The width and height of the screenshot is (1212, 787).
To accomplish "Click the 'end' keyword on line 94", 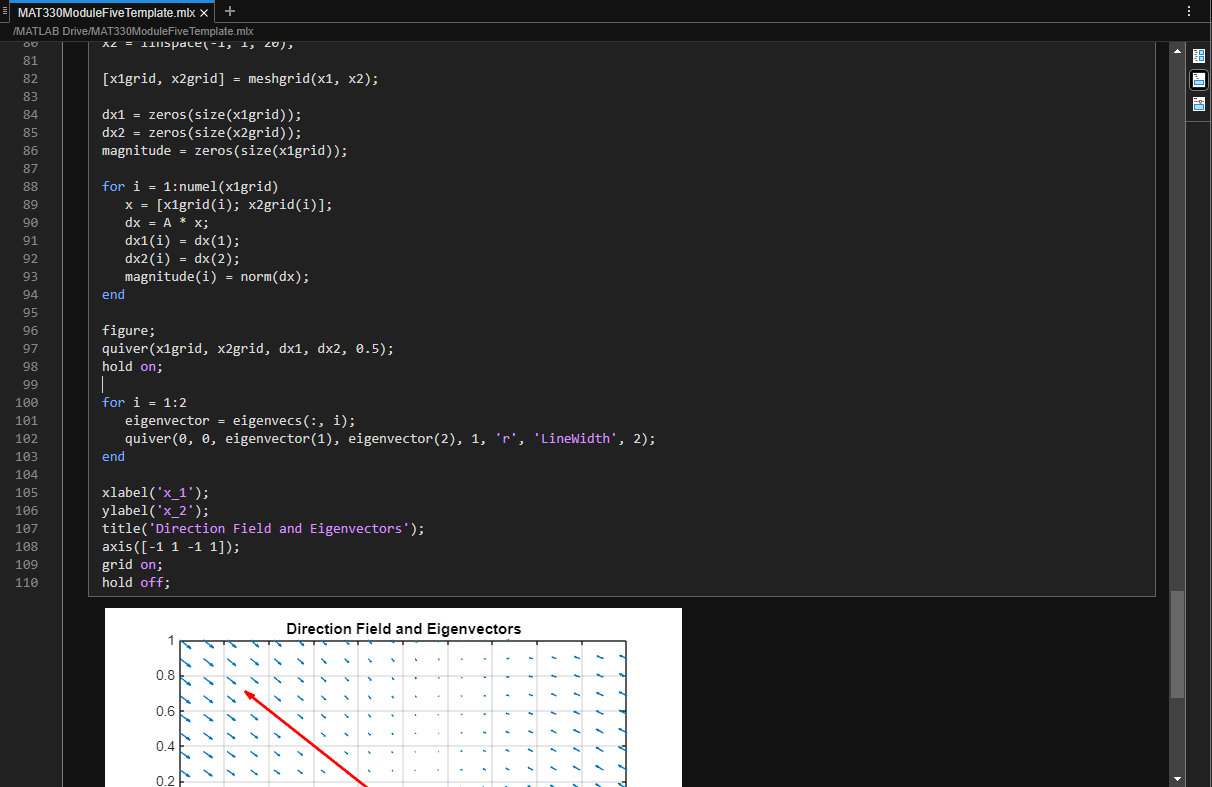I will 113,295.
